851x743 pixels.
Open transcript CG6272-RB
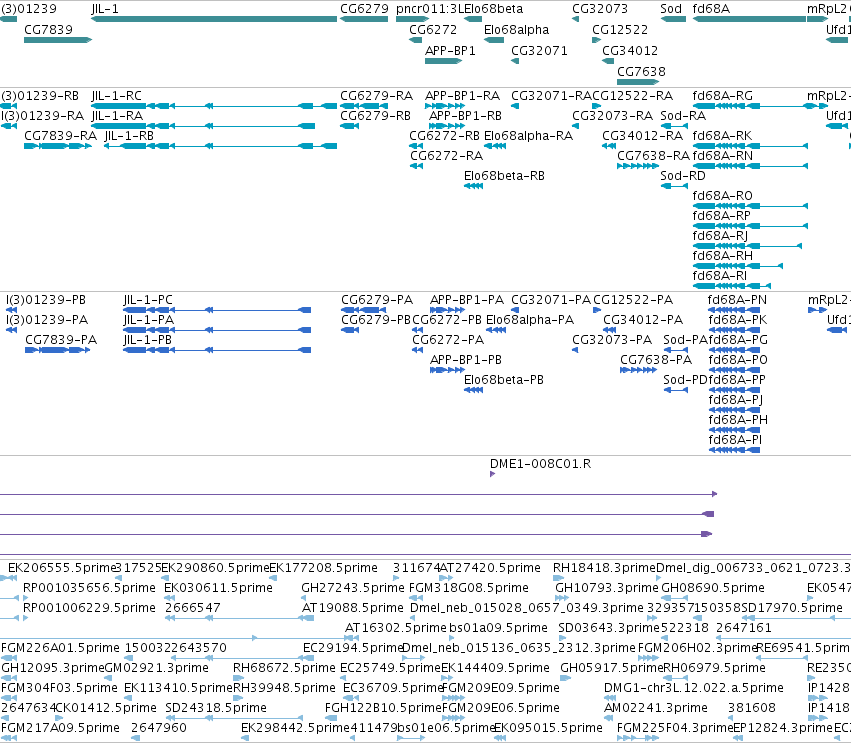(x=444, y=136)
